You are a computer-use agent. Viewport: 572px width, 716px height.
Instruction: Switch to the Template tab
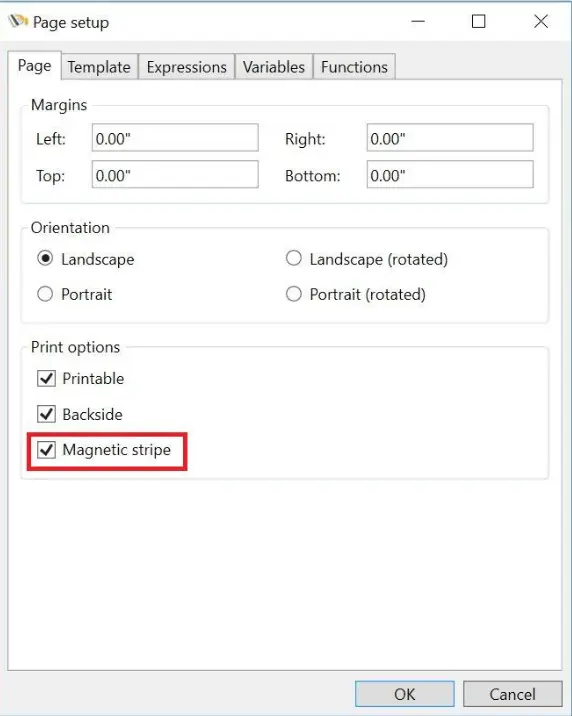point(99,67)
